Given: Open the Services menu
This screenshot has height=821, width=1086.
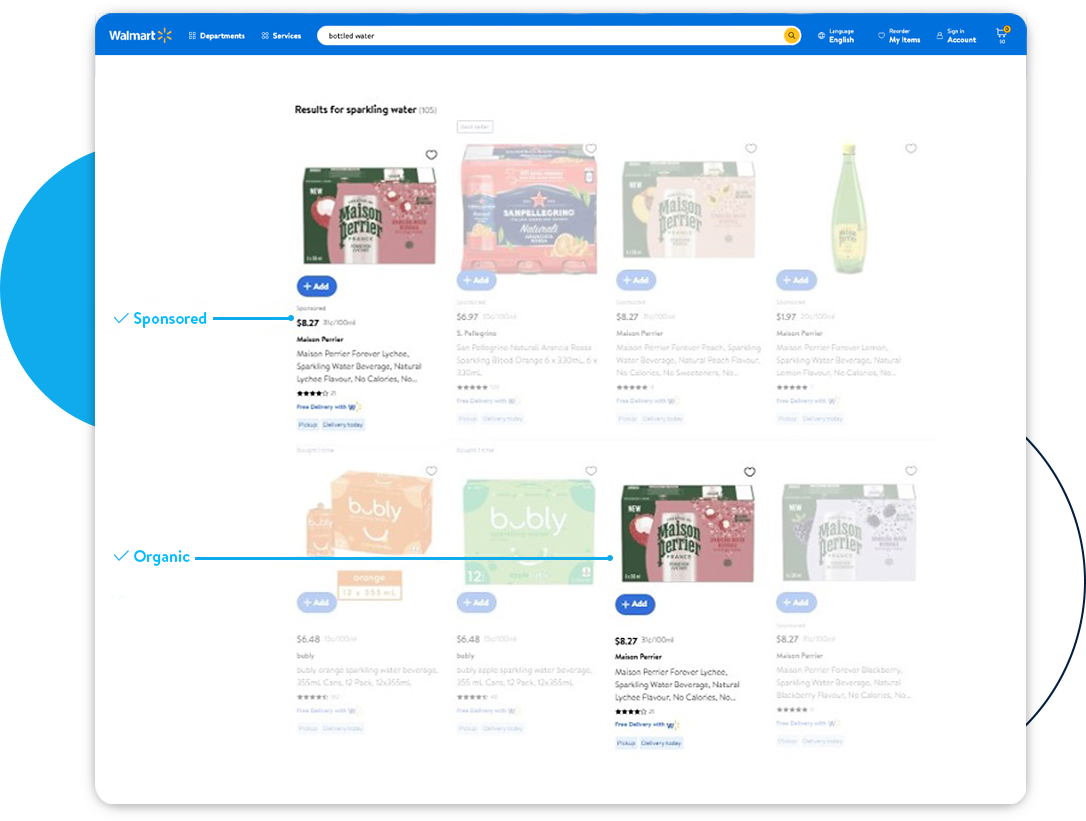Looking at the screenshot, I should pyautogui.click(x=281, y=35).
